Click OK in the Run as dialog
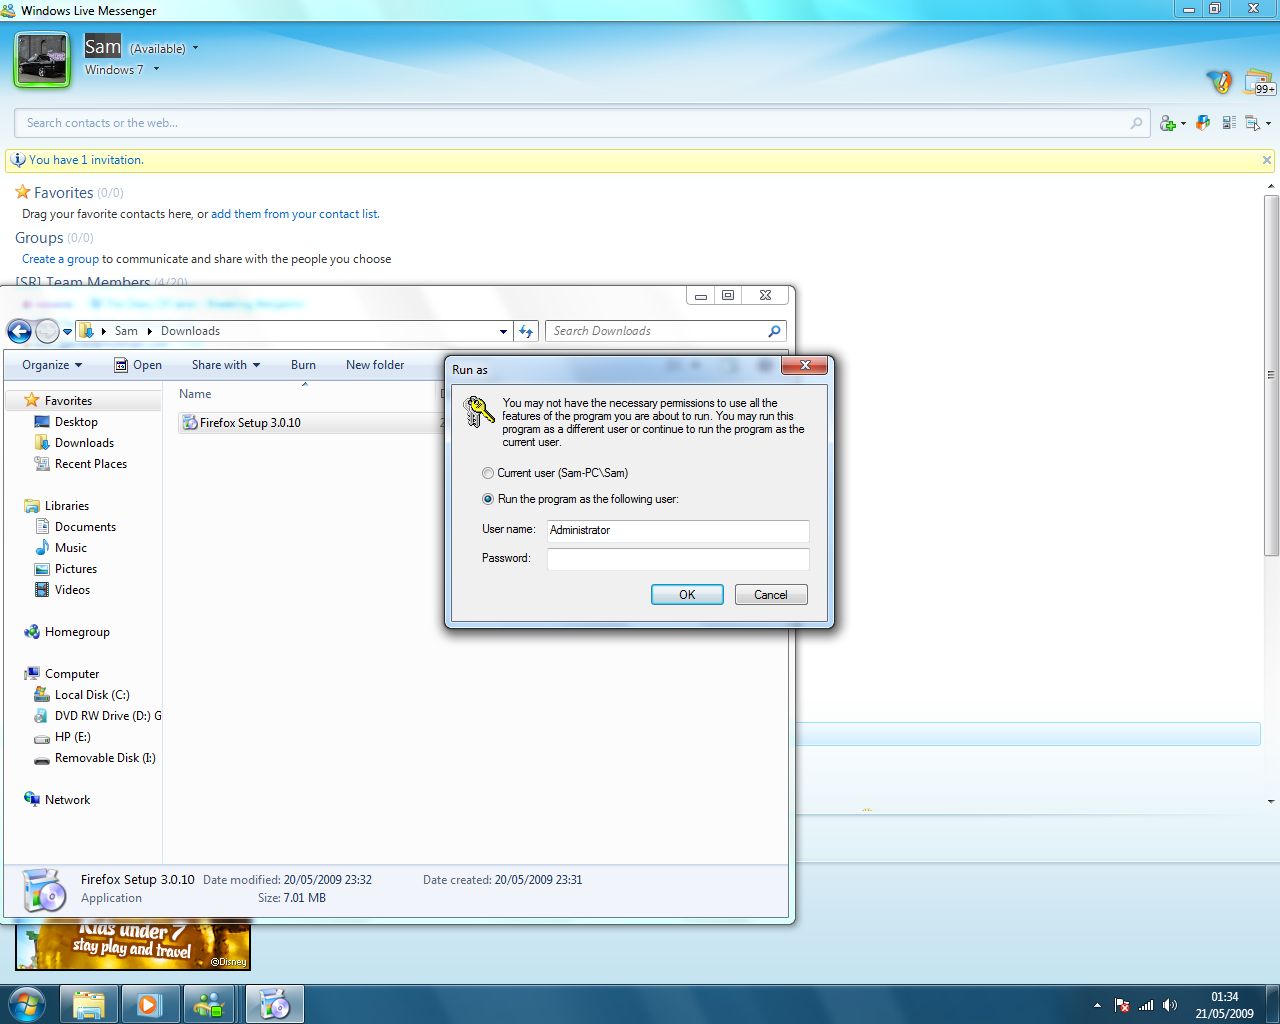1280x1024 pixels. point(687,595)
